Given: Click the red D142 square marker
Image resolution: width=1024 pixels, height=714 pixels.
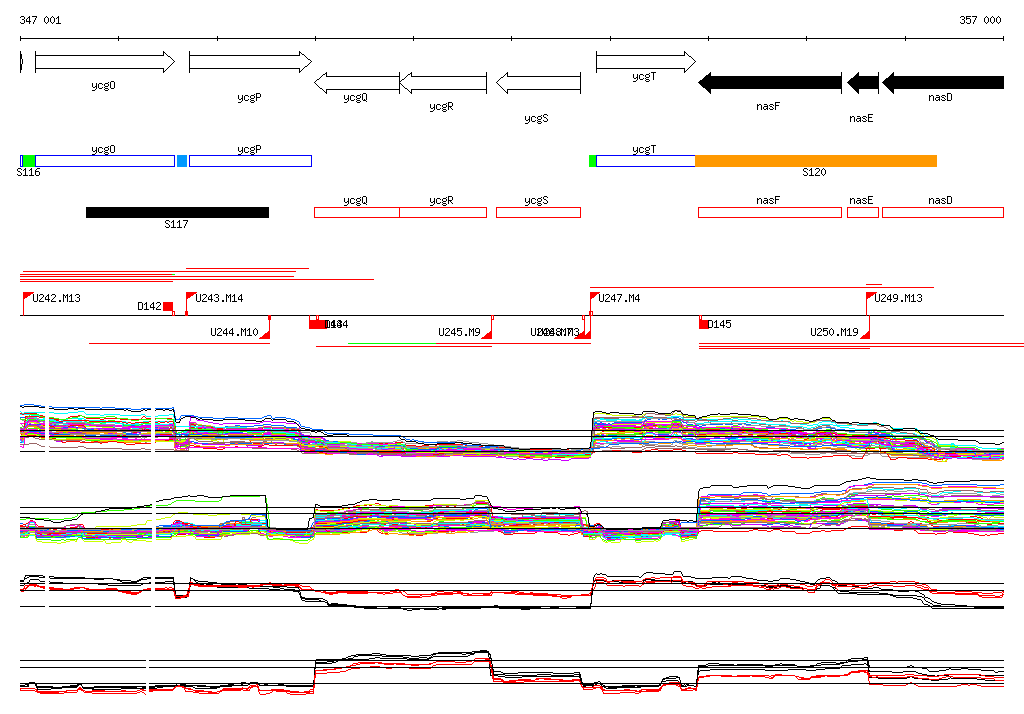Looking at the screenshot, I should point(168,306).
